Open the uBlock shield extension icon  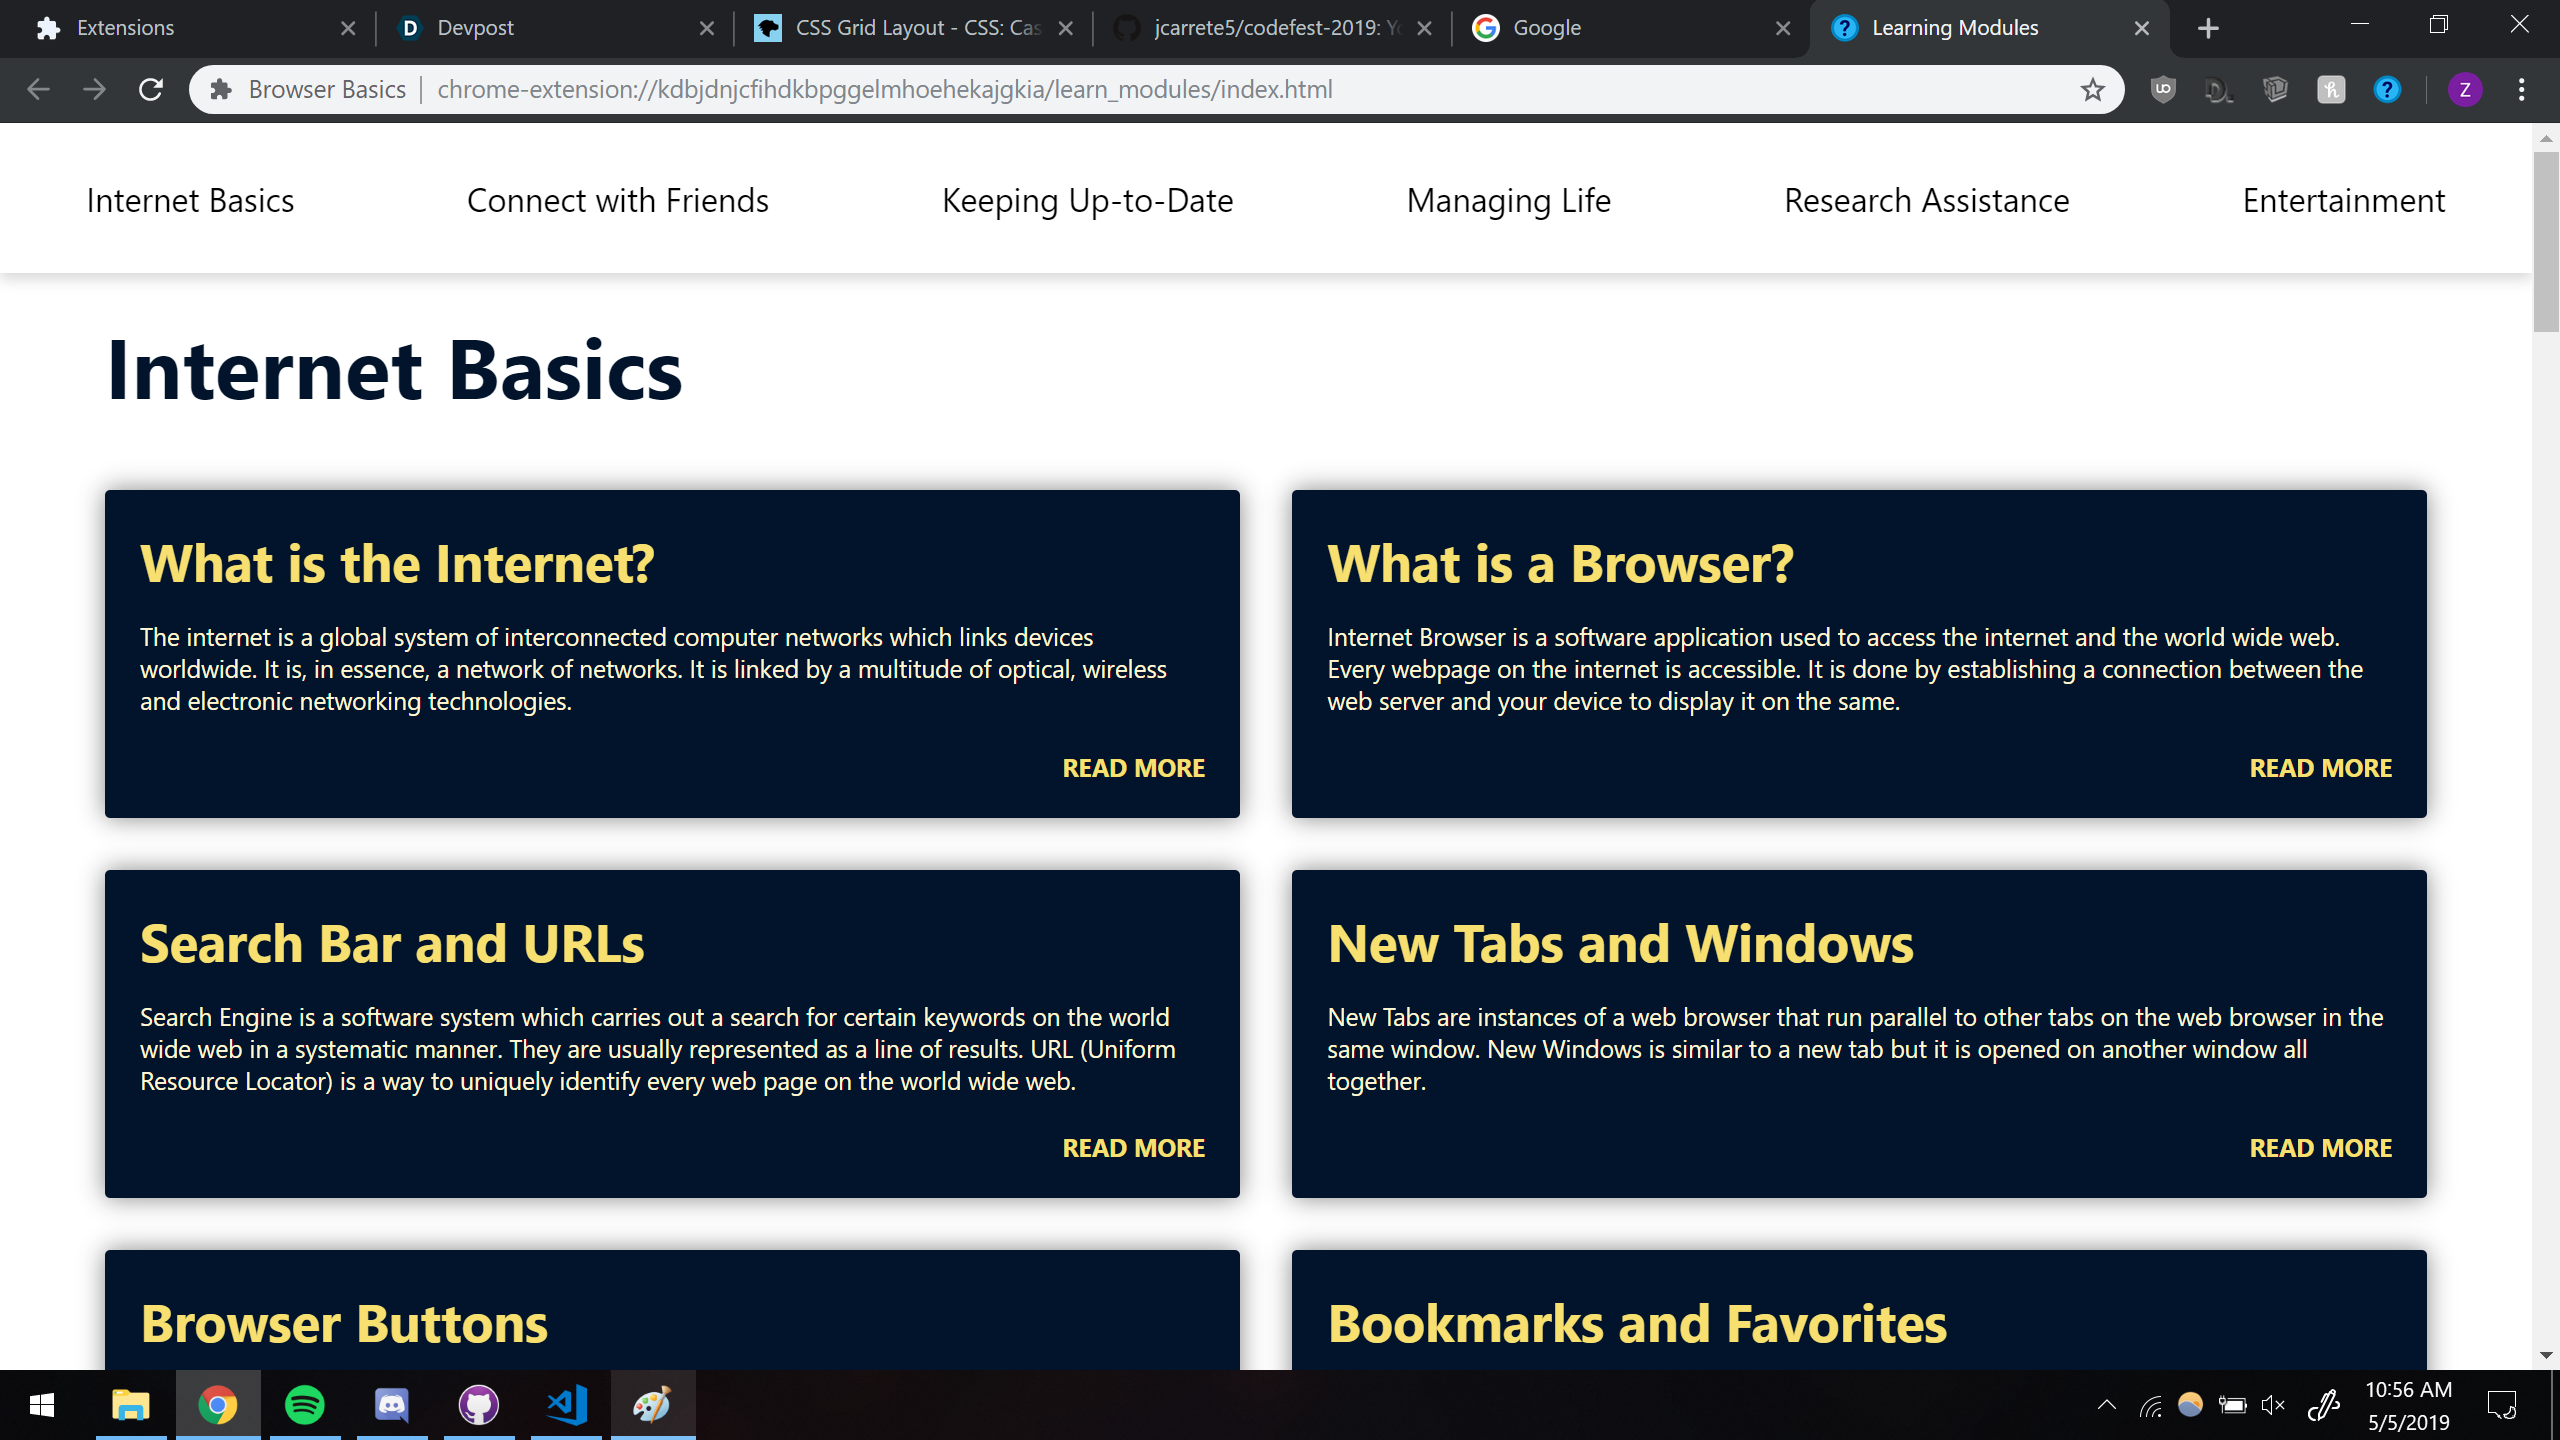(2163, 90)
